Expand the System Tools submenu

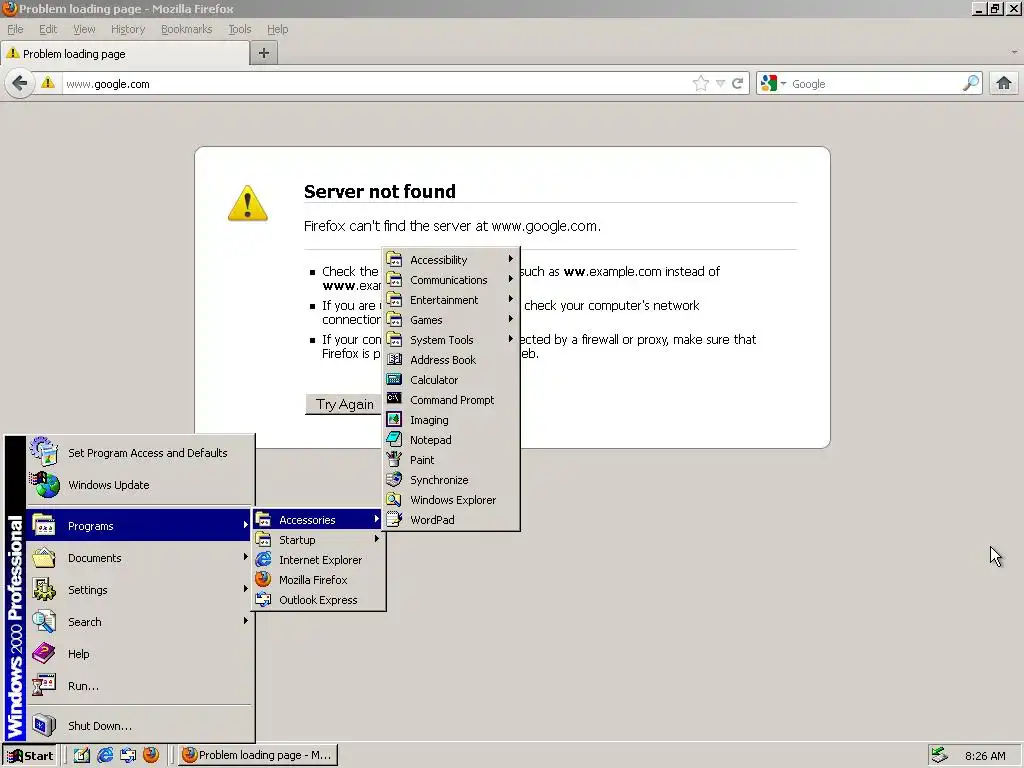[451, 340]
